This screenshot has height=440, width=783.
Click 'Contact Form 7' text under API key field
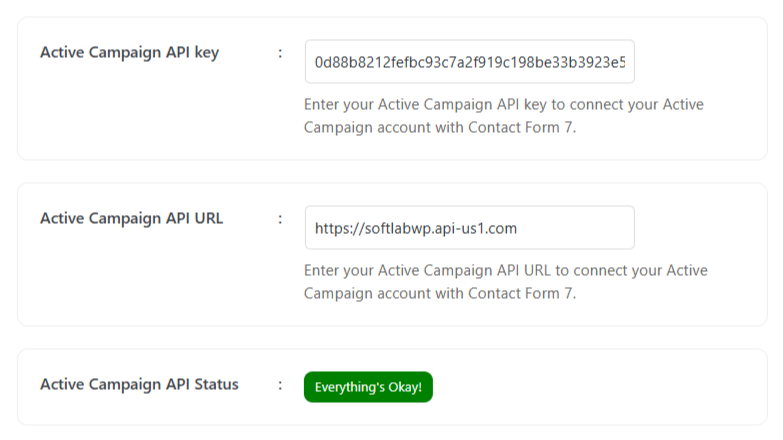click(521, 127)
